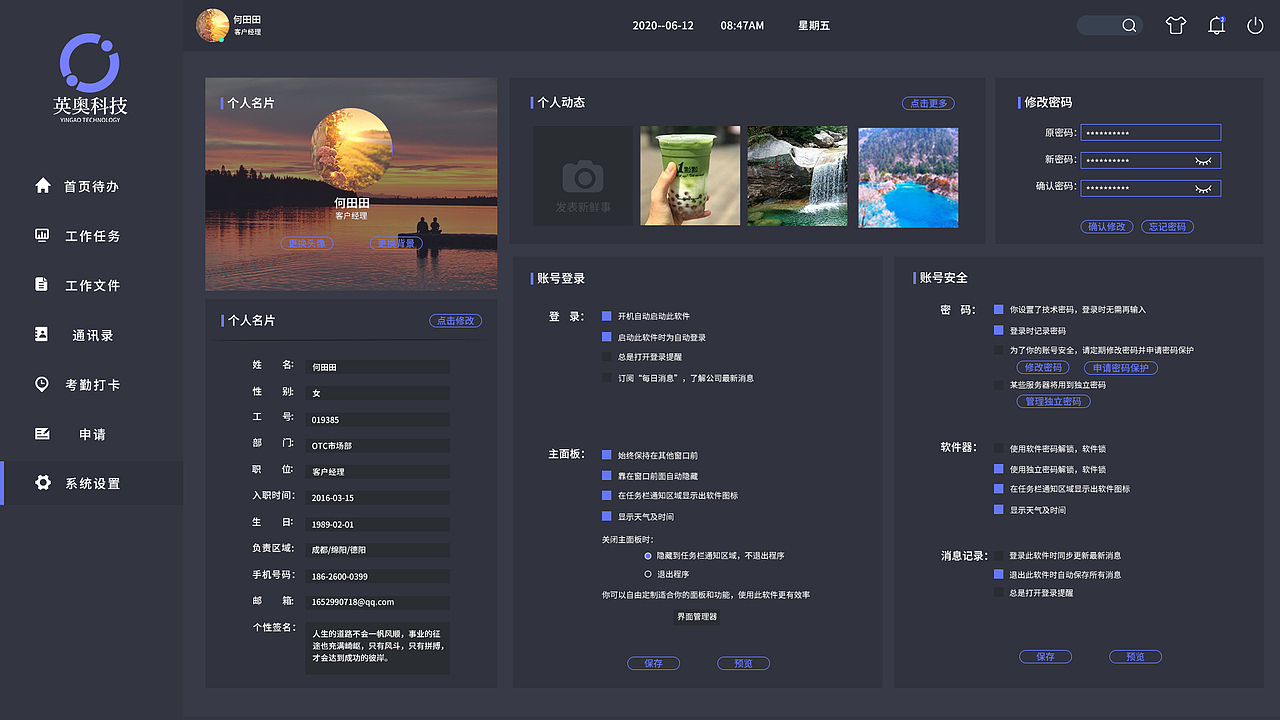Open the waterfall photo thumbnail in 个人动态
This screenshot has width=1280, height=720.
(797, 175)
